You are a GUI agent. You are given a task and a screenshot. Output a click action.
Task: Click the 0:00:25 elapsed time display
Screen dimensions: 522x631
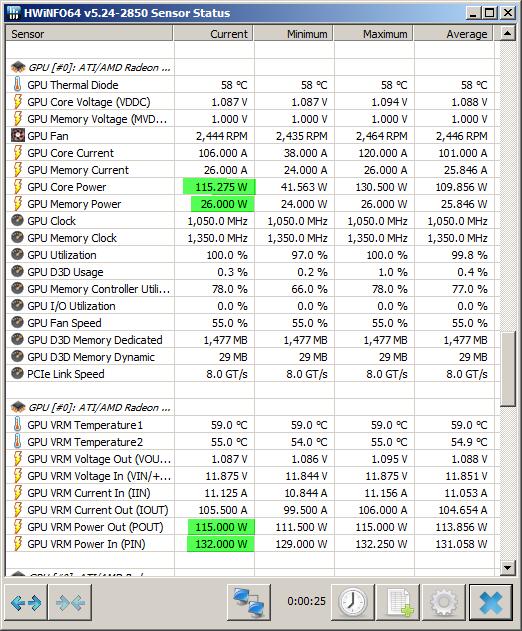click(306, 601)
